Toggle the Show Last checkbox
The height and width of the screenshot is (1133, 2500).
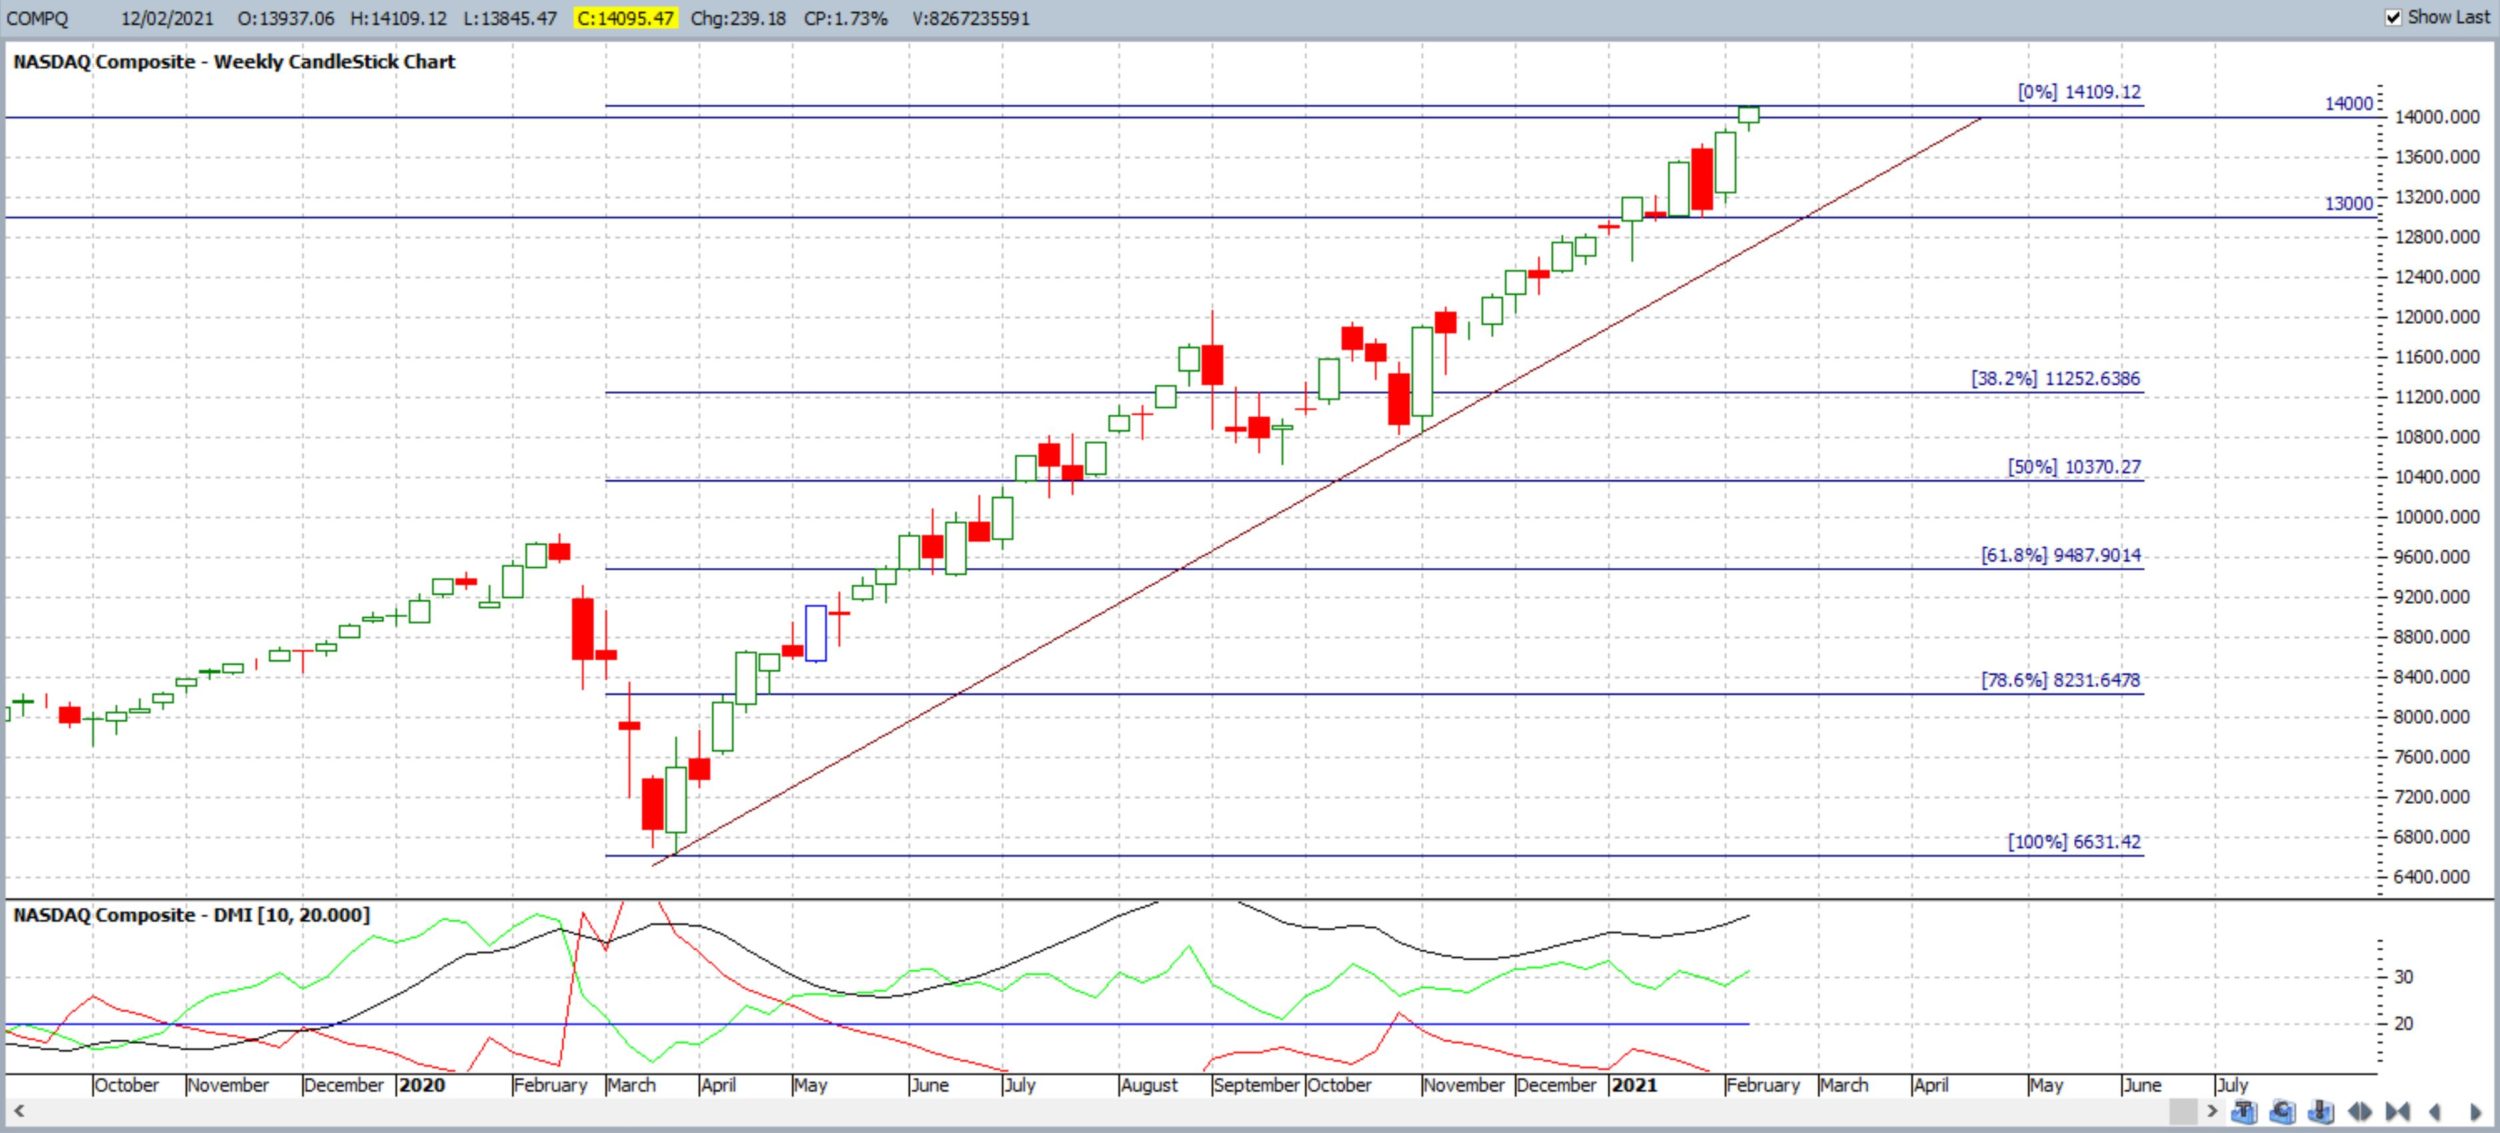[2393, 17]
